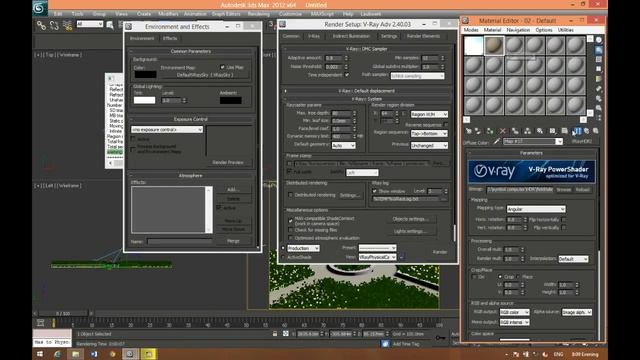Toggle sample Background checker icon

tap(599, 60)
